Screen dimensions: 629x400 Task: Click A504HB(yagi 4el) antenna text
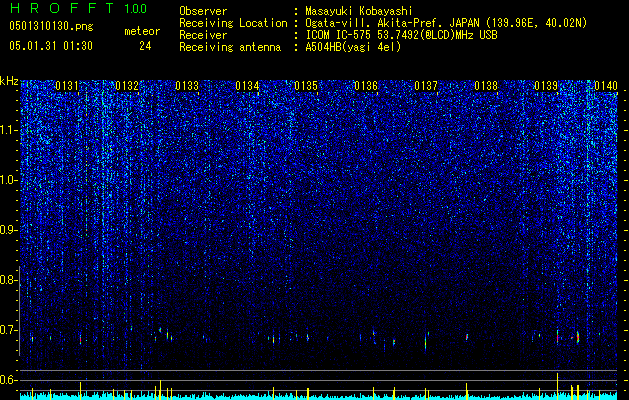(x=353, y=47)
